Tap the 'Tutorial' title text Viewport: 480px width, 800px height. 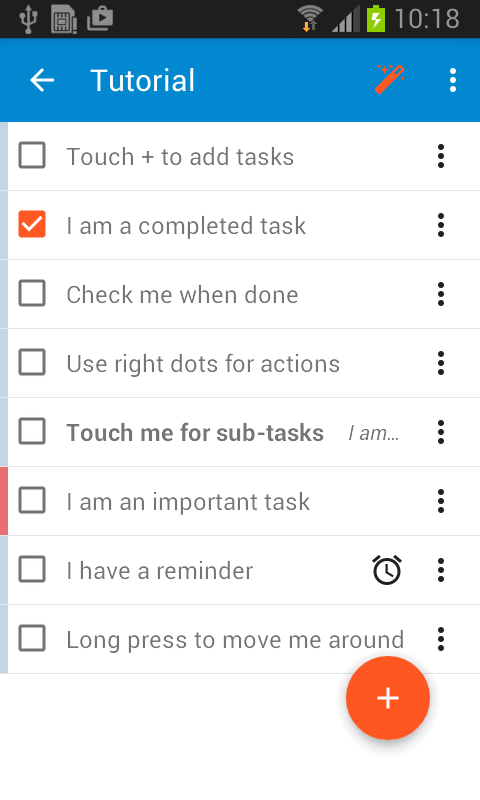pyautogui.click(x=142, y=81)
